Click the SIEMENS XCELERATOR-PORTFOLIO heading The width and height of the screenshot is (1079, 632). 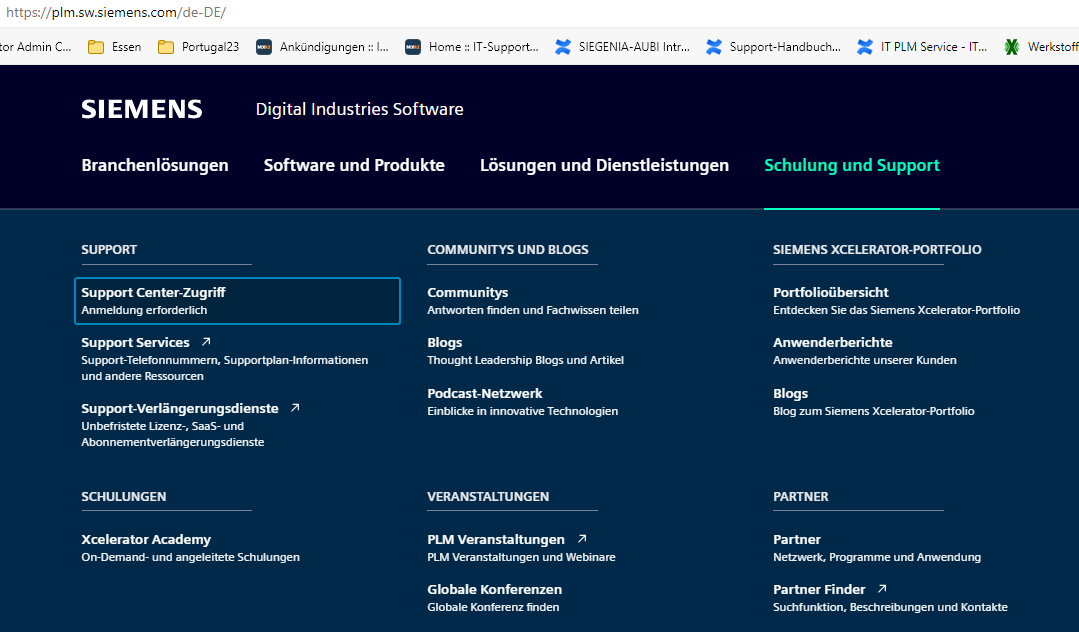pyautogui.click(x=877, y=249)
